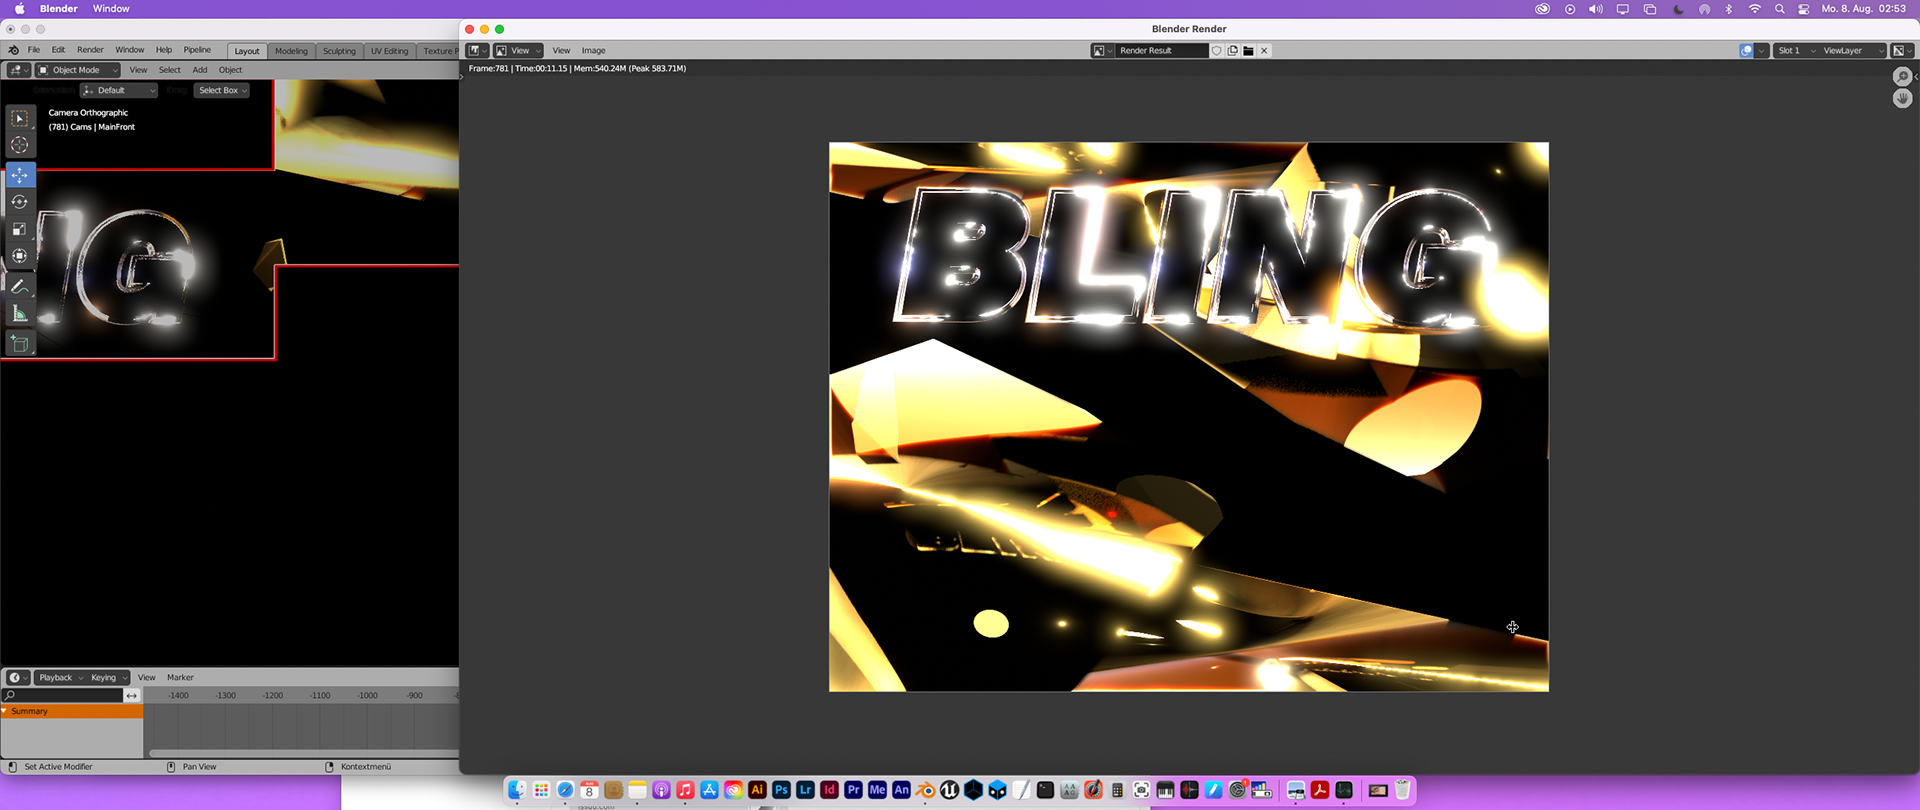1920x810 pixels.
Task: Activate the 3D Cursor tool
Action: [19, 145]
